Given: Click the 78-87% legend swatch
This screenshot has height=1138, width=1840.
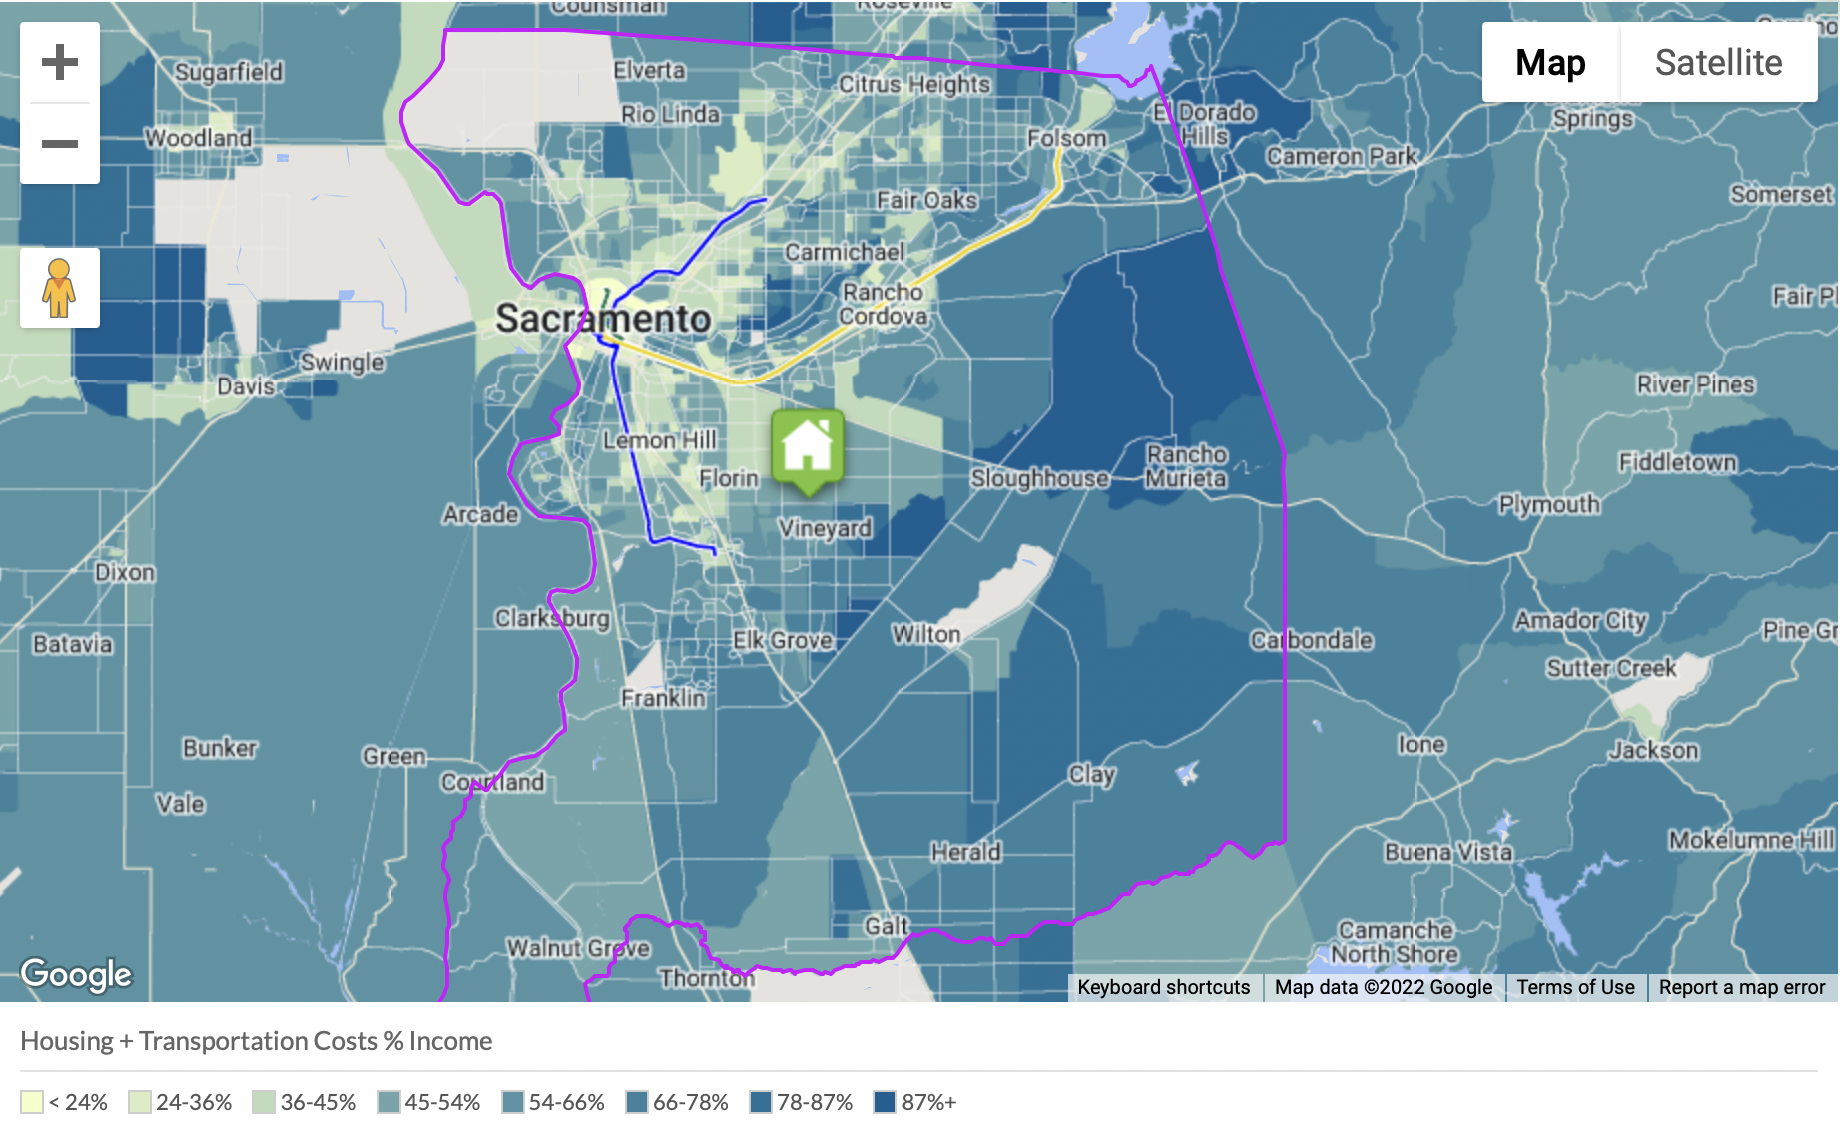Looking at the screenshot, I should coord(761,1102).
